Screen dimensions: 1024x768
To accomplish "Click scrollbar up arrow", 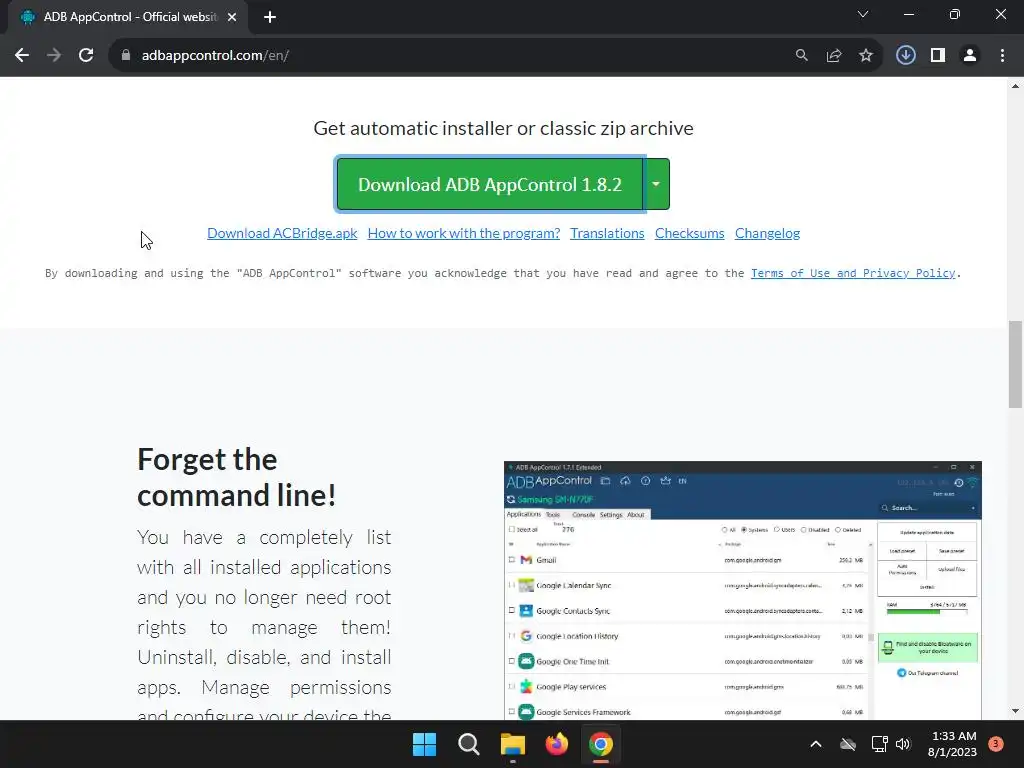I will tap(1015, 86).
